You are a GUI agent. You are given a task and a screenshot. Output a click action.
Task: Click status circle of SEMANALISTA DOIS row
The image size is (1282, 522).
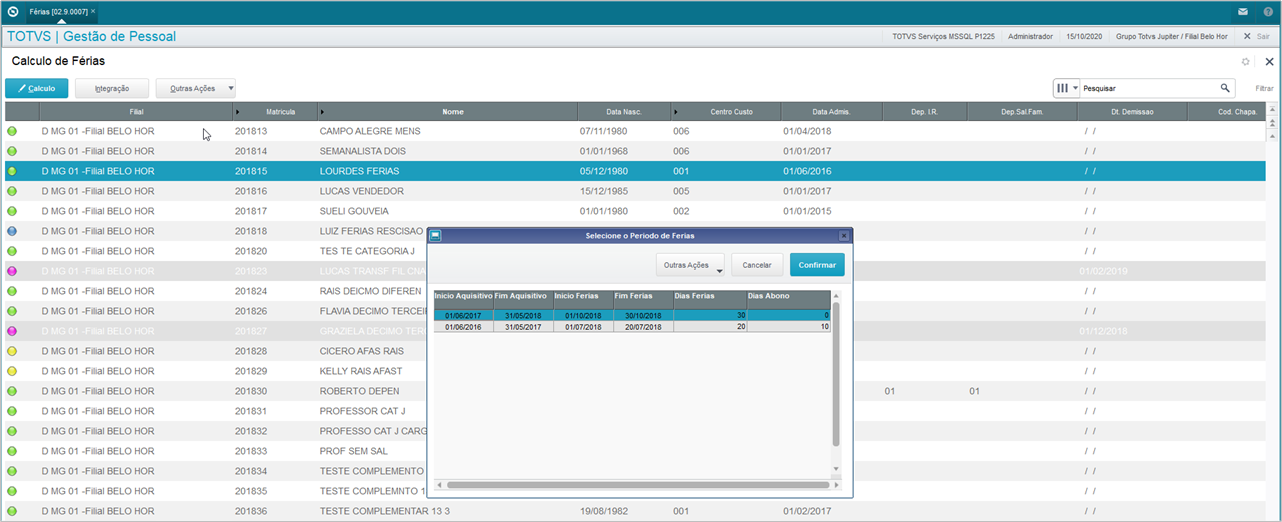click(x=12, y=151)
